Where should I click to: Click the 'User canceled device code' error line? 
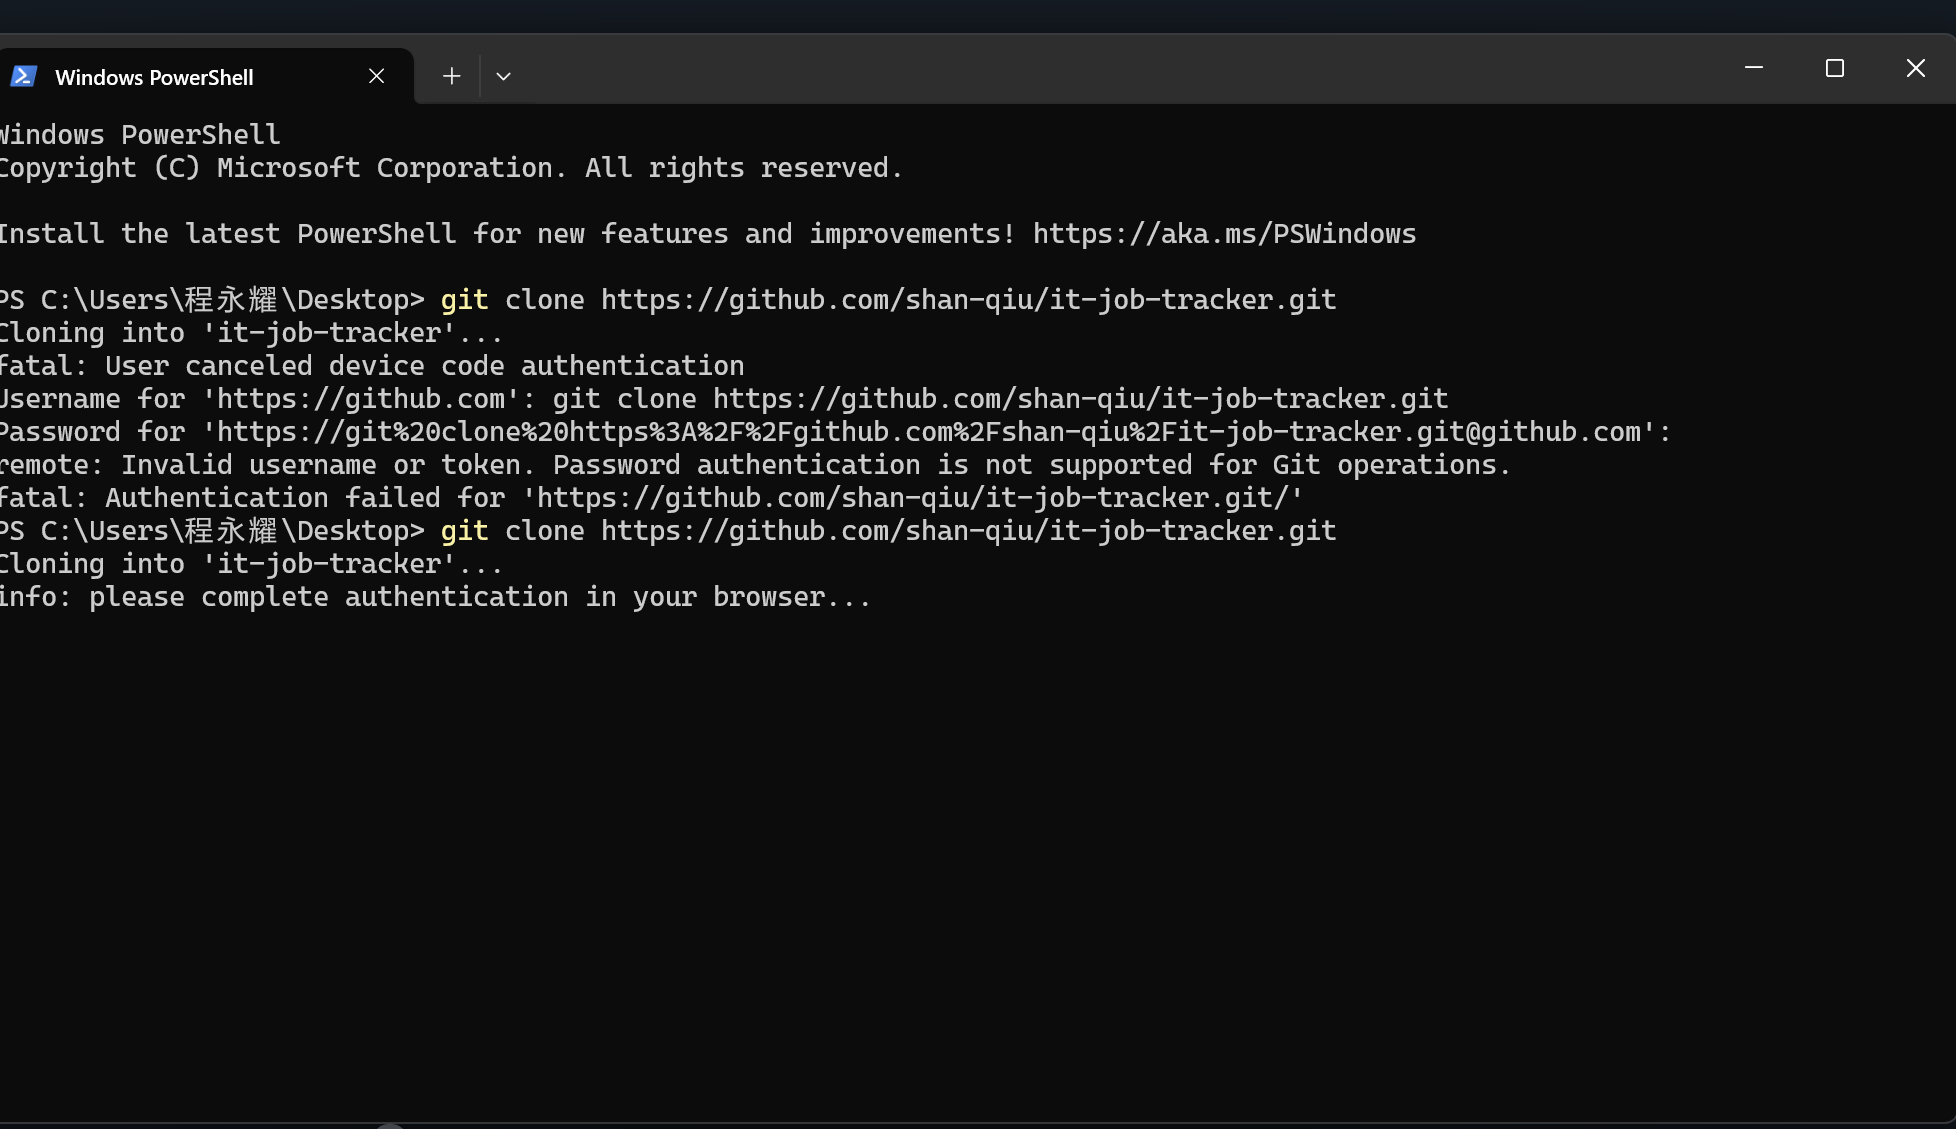pyautogui.click(x=372, y=366)
